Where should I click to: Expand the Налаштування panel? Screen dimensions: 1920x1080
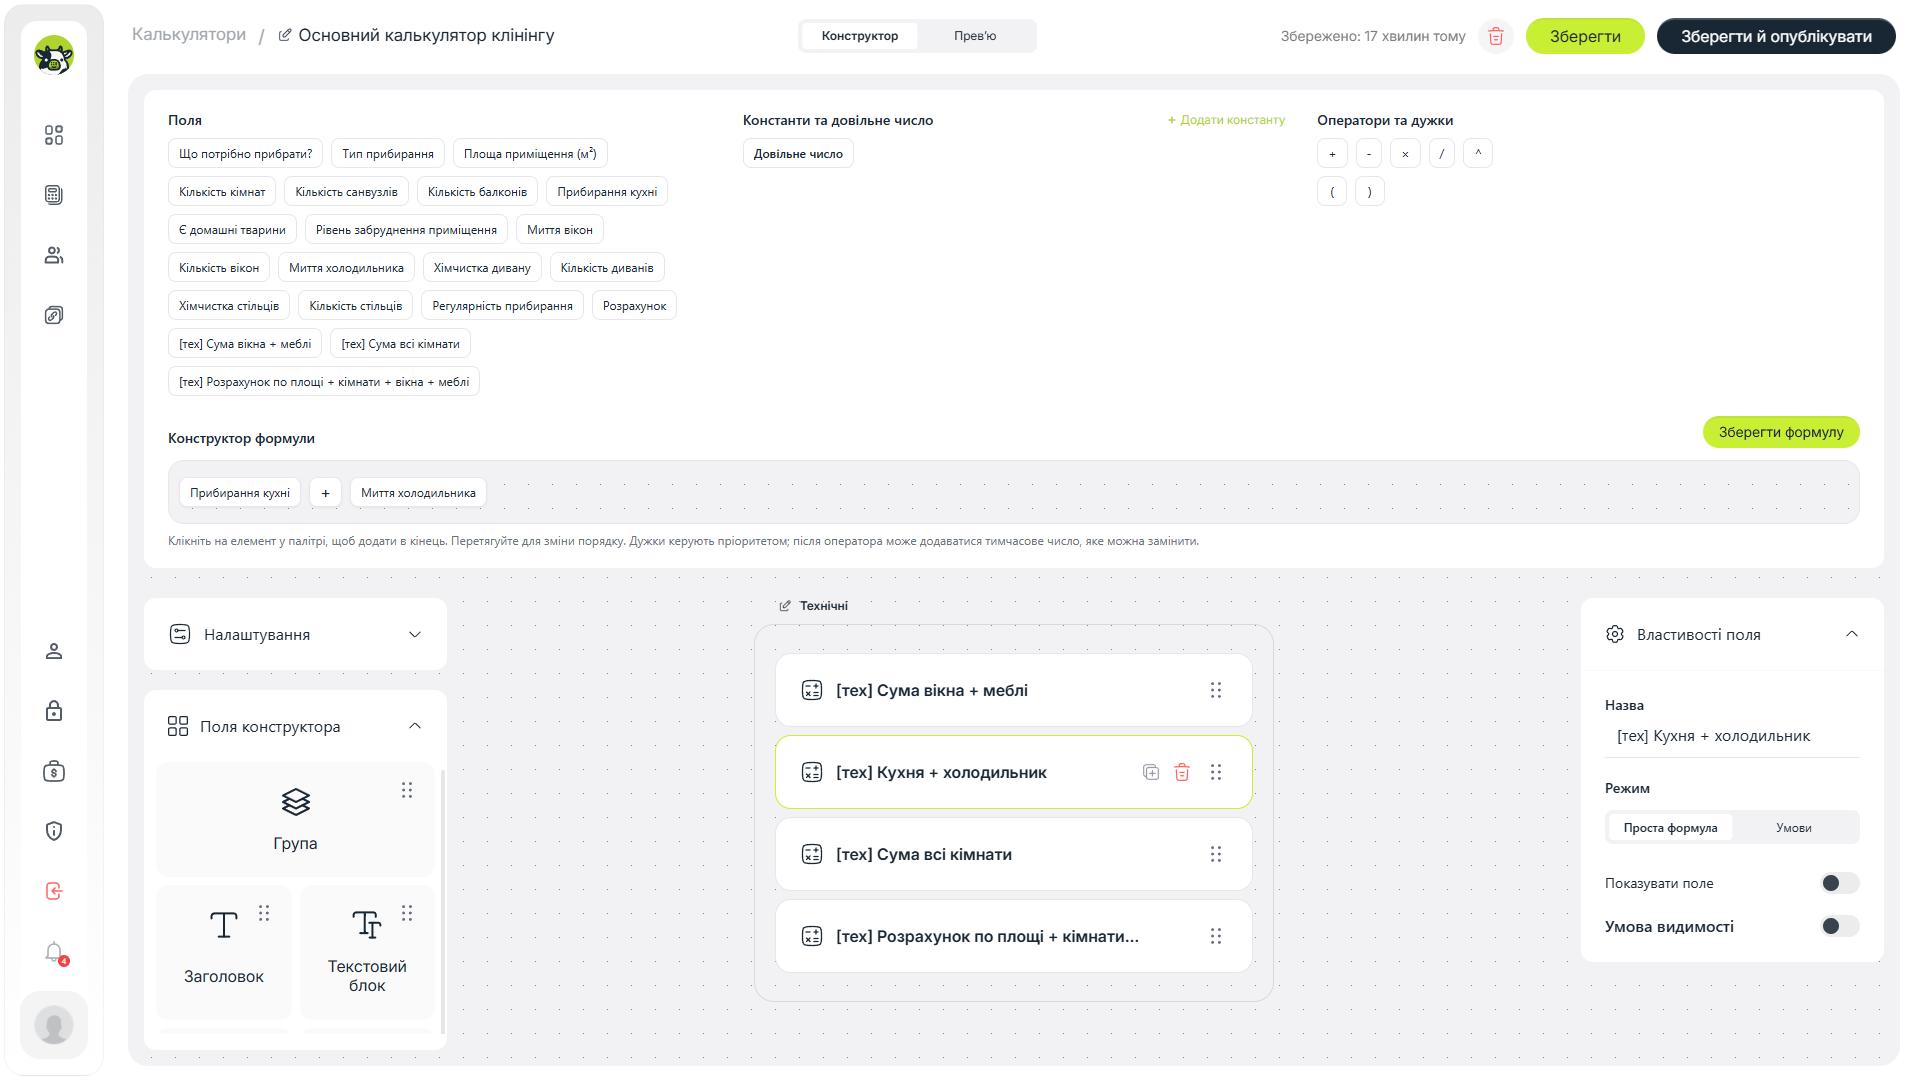295,635
